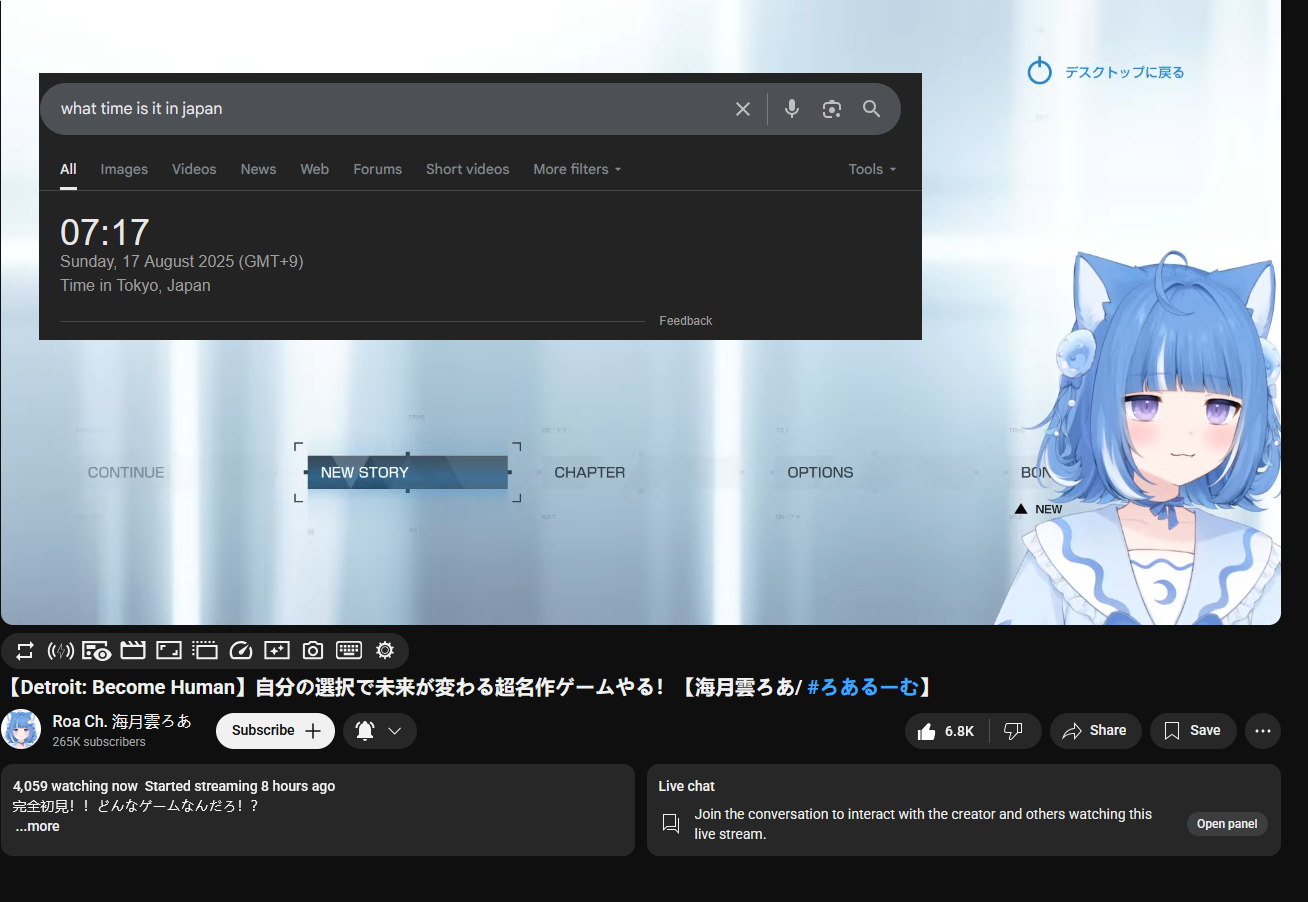
Task: Click the Feedback link
Action: tap(686, 321)
